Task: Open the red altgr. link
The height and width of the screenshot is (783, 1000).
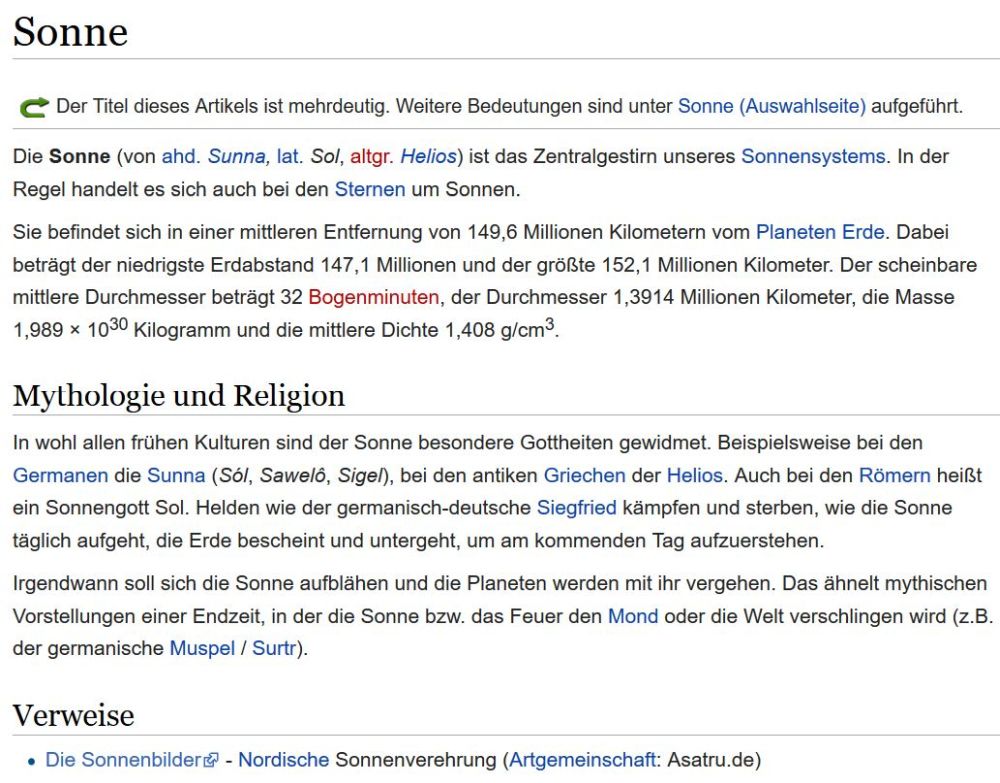Action: click(372, 156)
